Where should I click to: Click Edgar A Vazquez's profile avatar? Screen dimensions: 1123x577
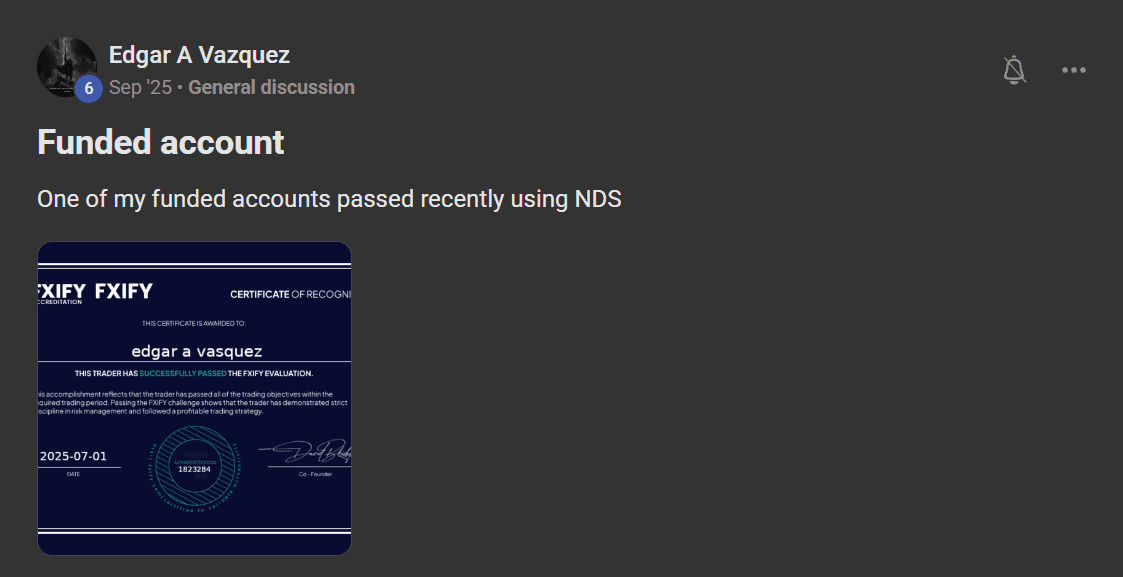point(65,66)
